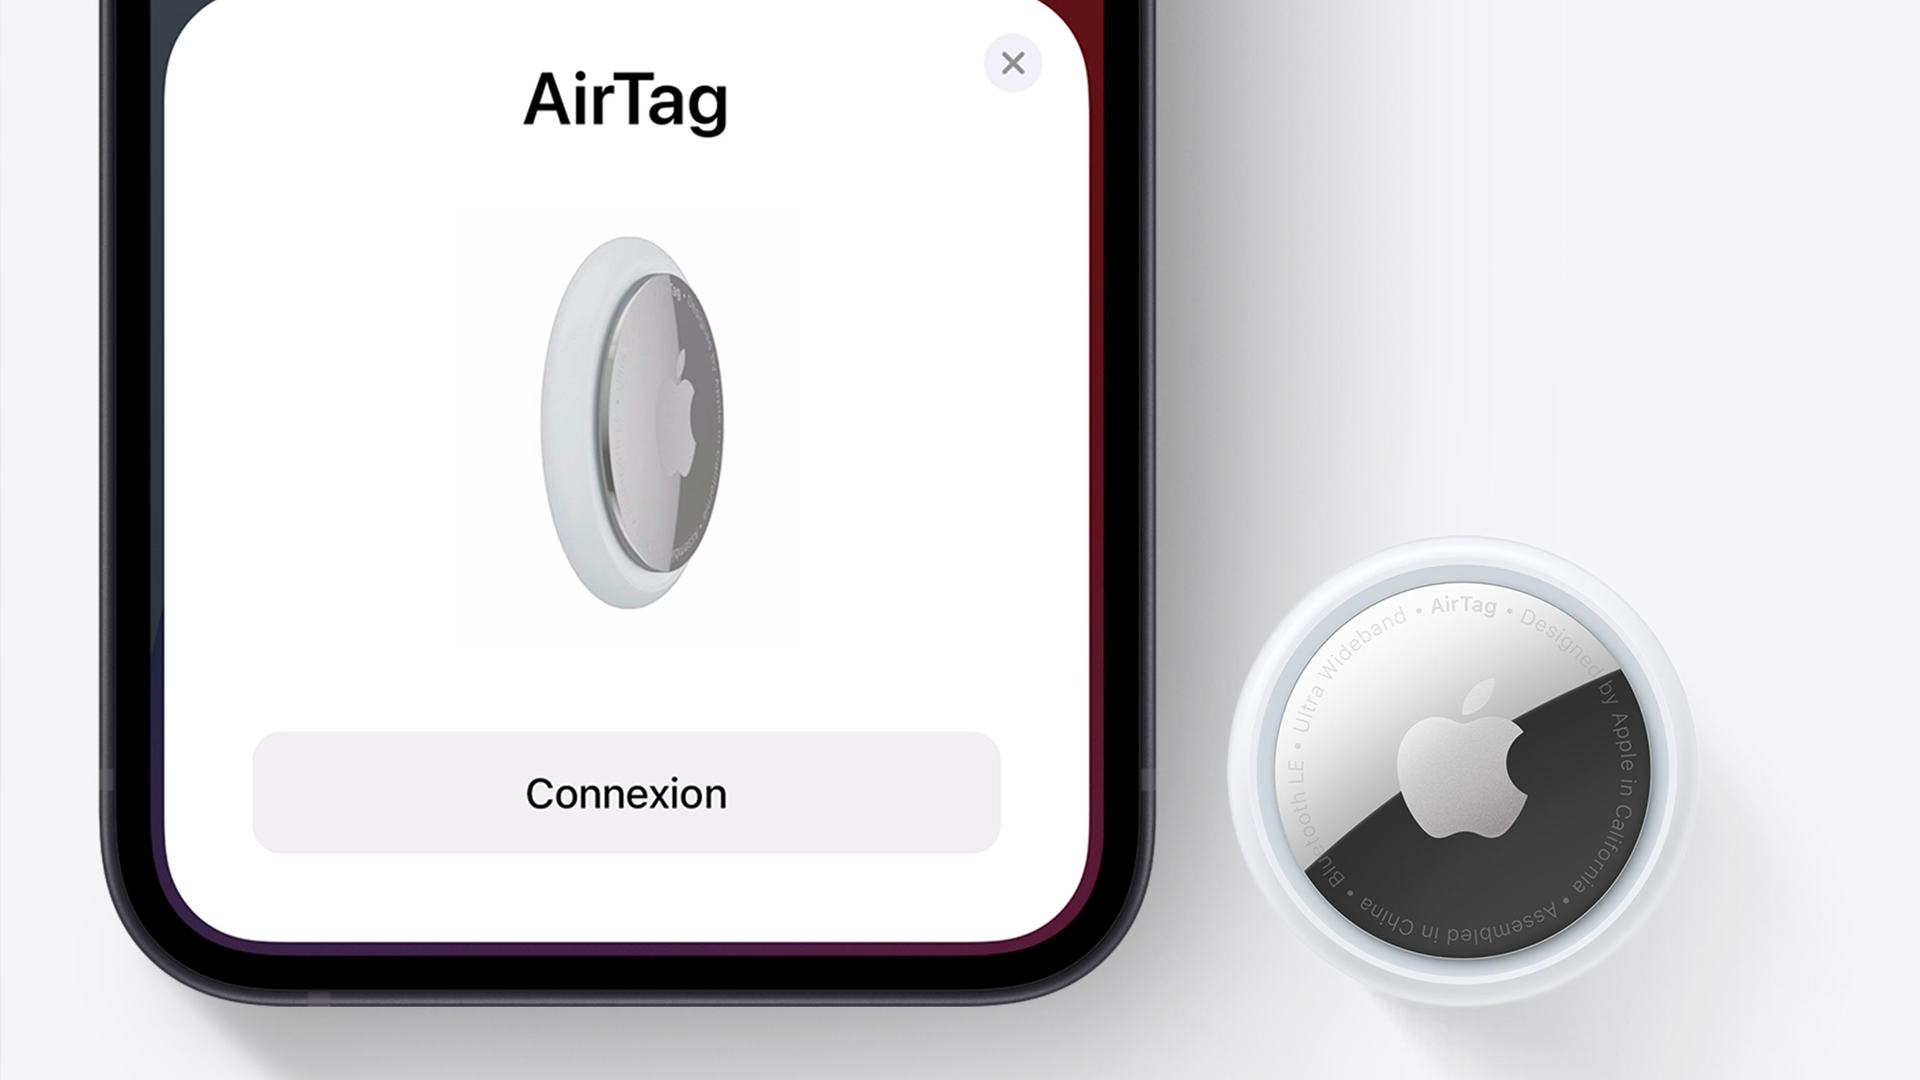Tap the Connexion action button
This screenshot has height=1080, width=1920.
[626, 793]
